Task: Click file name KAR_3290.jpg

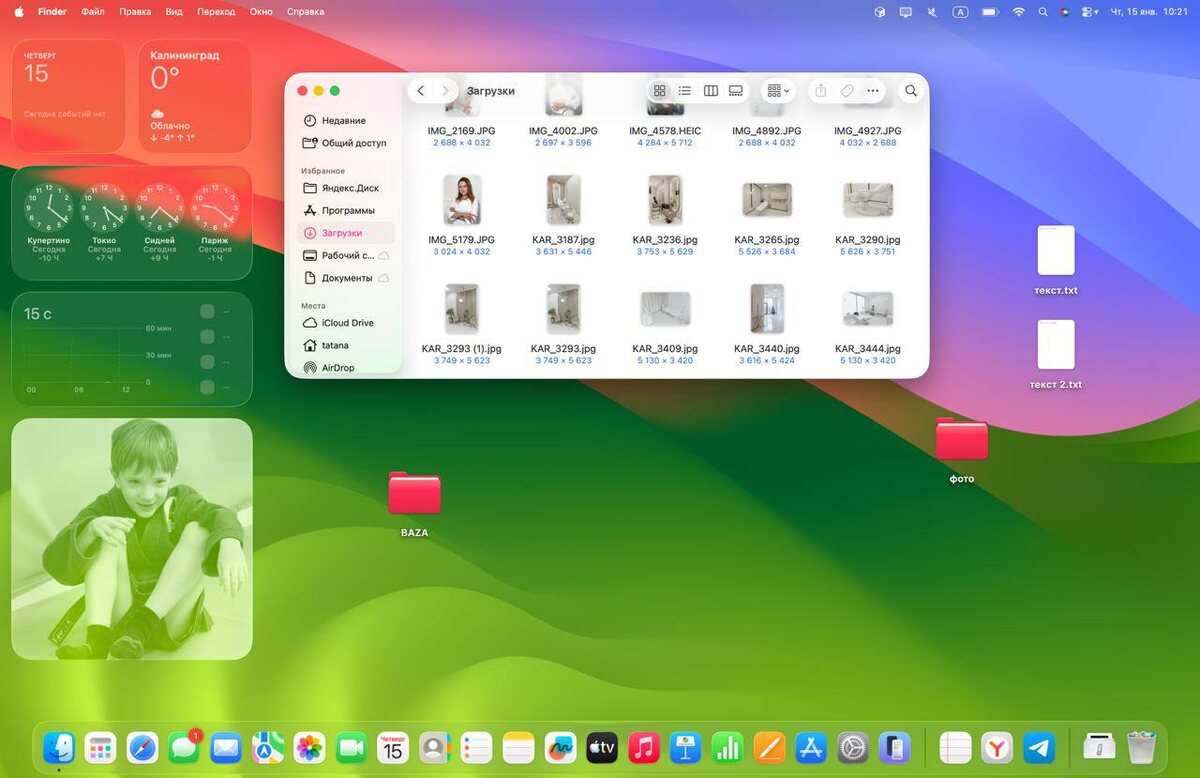Action: pyautogui.click(x=868, y=240)
